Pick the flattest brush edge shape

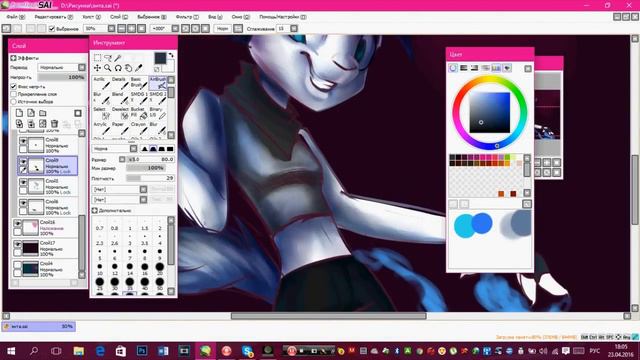[170, 149]
